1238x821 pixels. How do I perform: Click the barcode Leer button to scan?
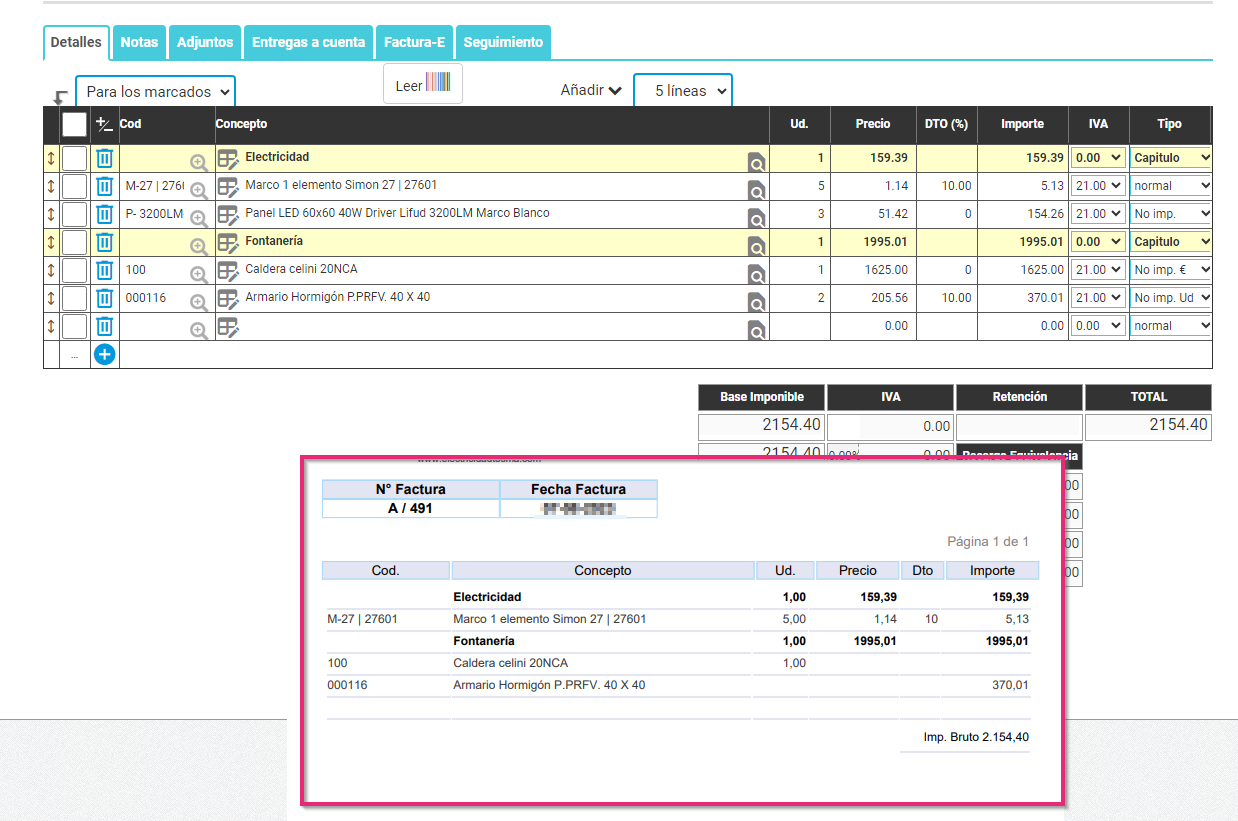(422, 83)
